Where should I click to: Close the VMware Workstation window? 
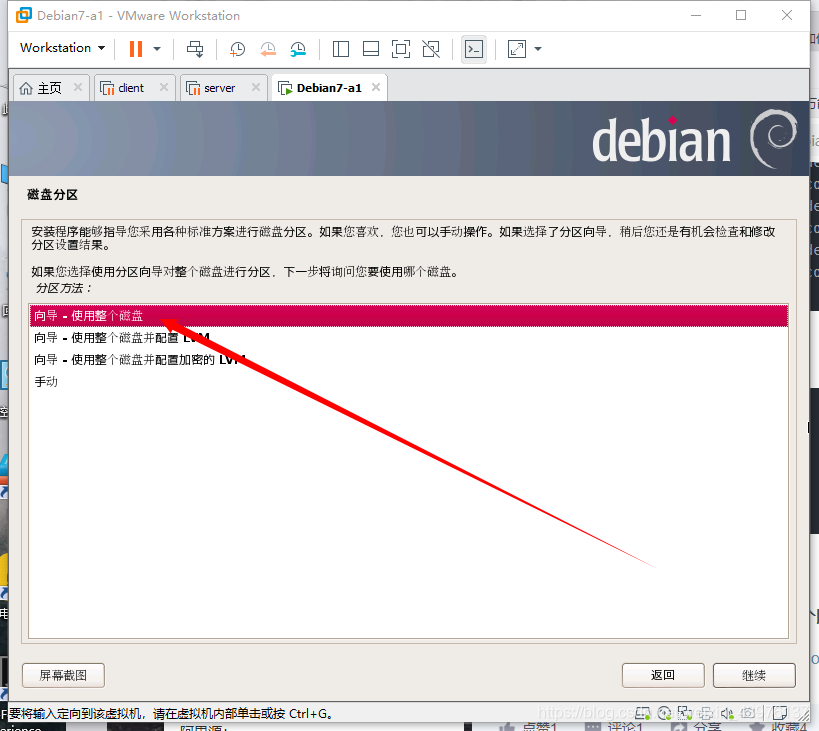787,15
